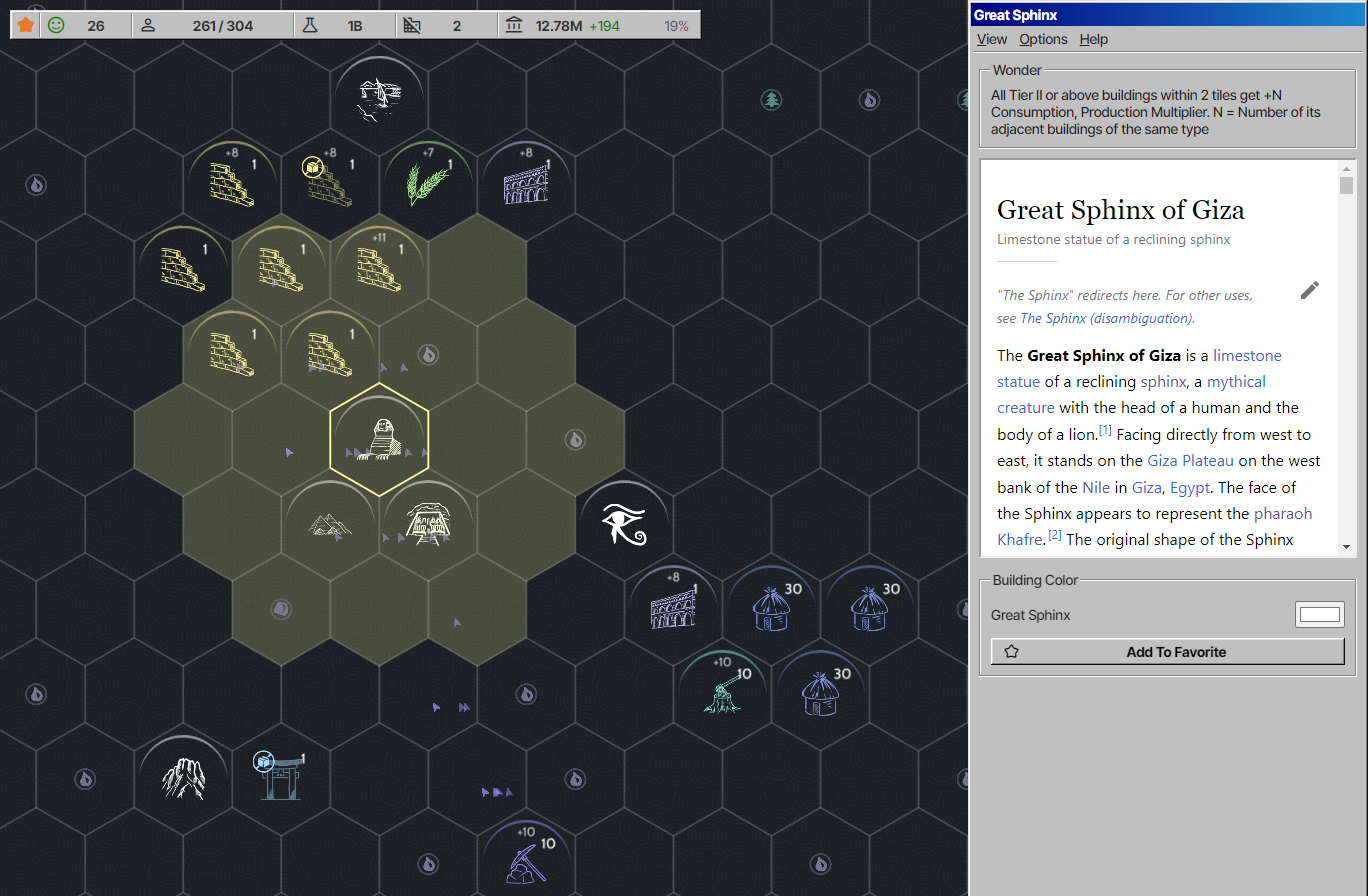The width and height of the screenshot is (1368, 896).
Task: Click 'Limestone statue of a reclining sphinx' subtitle
Action: tap(1114, 239)
